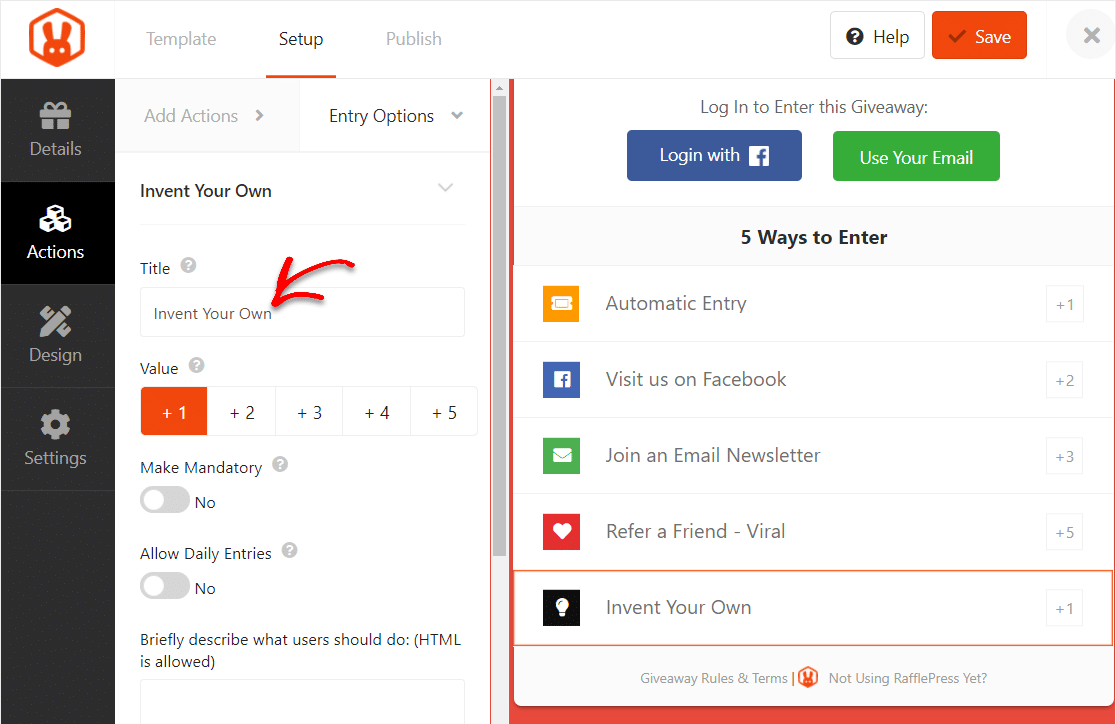Select the +2 entry value
Image resolution: width=1116 pixels, height=724 pixels.
point(241,411)
